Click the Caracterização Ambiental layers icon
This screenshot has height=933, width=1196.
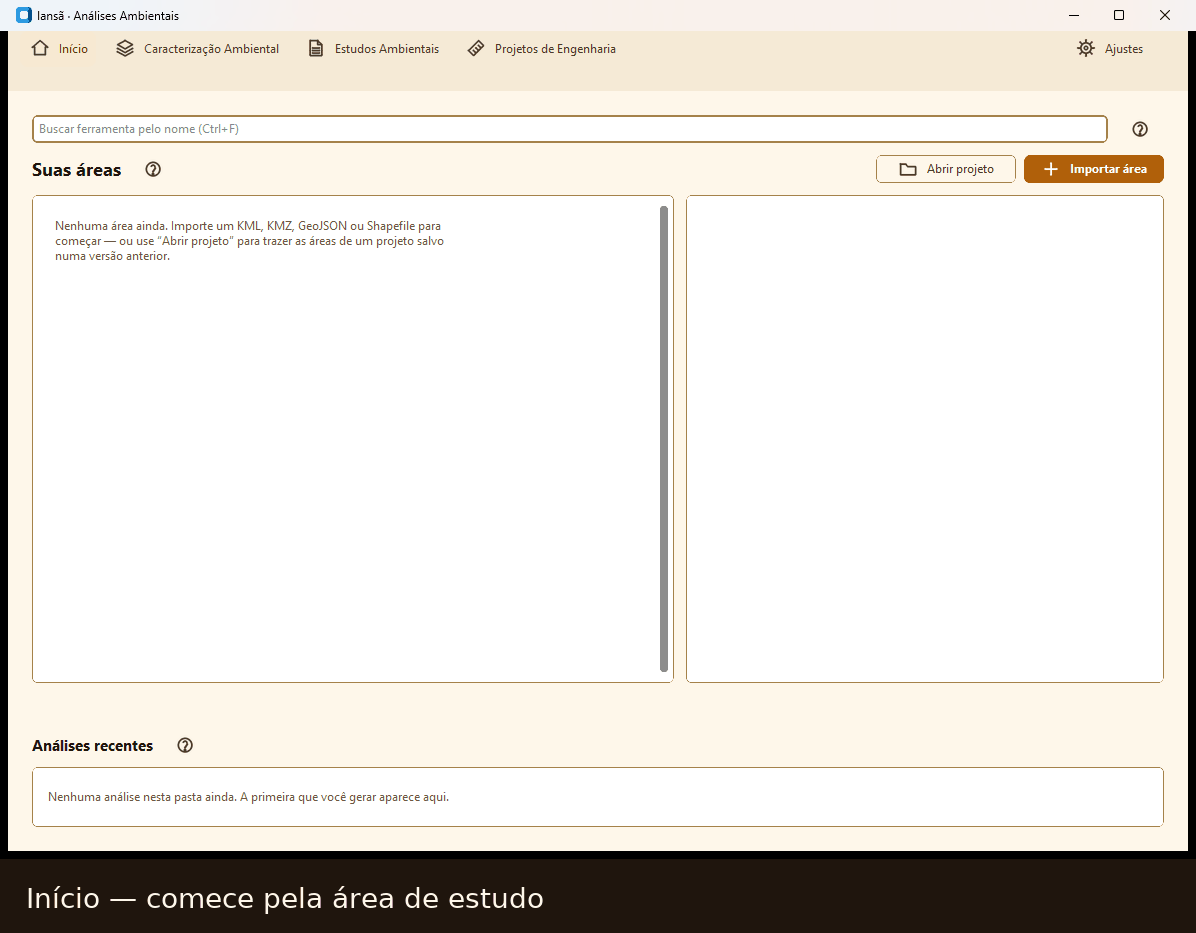pyautogui.click(x=125, y=48)
